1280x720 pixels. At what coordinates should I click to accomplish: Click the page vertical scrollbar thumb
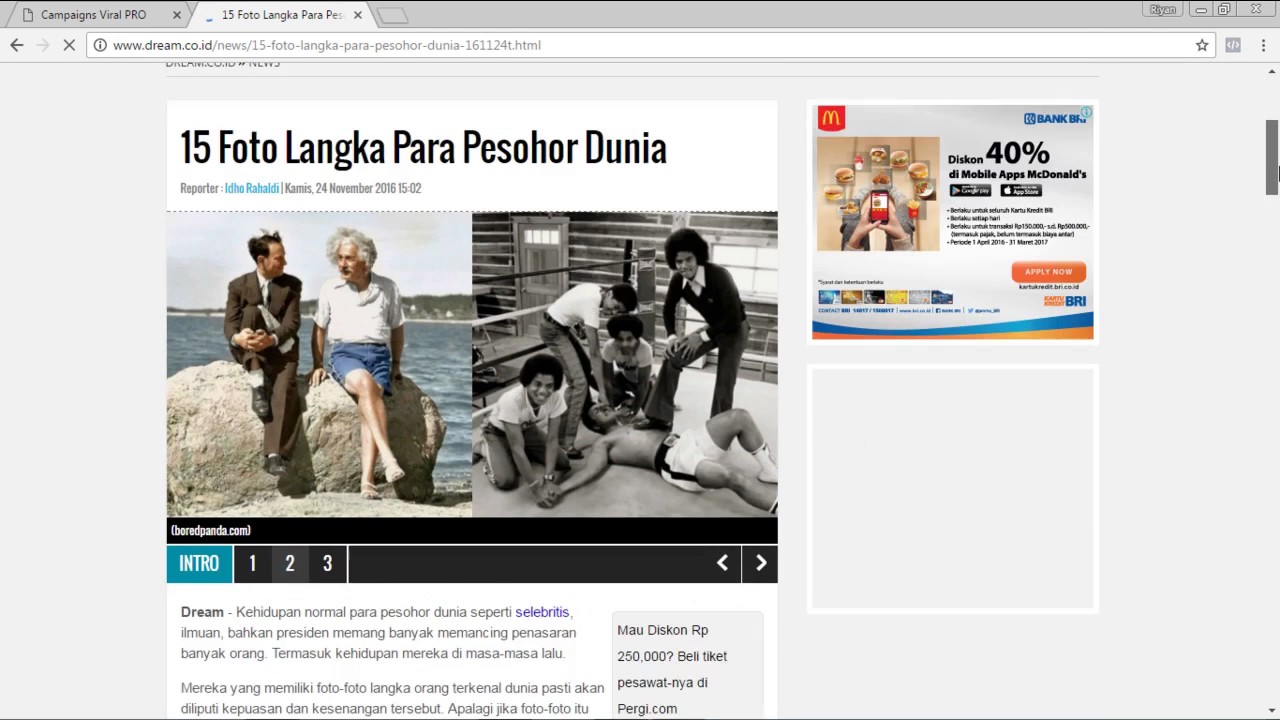[1272, 157]
